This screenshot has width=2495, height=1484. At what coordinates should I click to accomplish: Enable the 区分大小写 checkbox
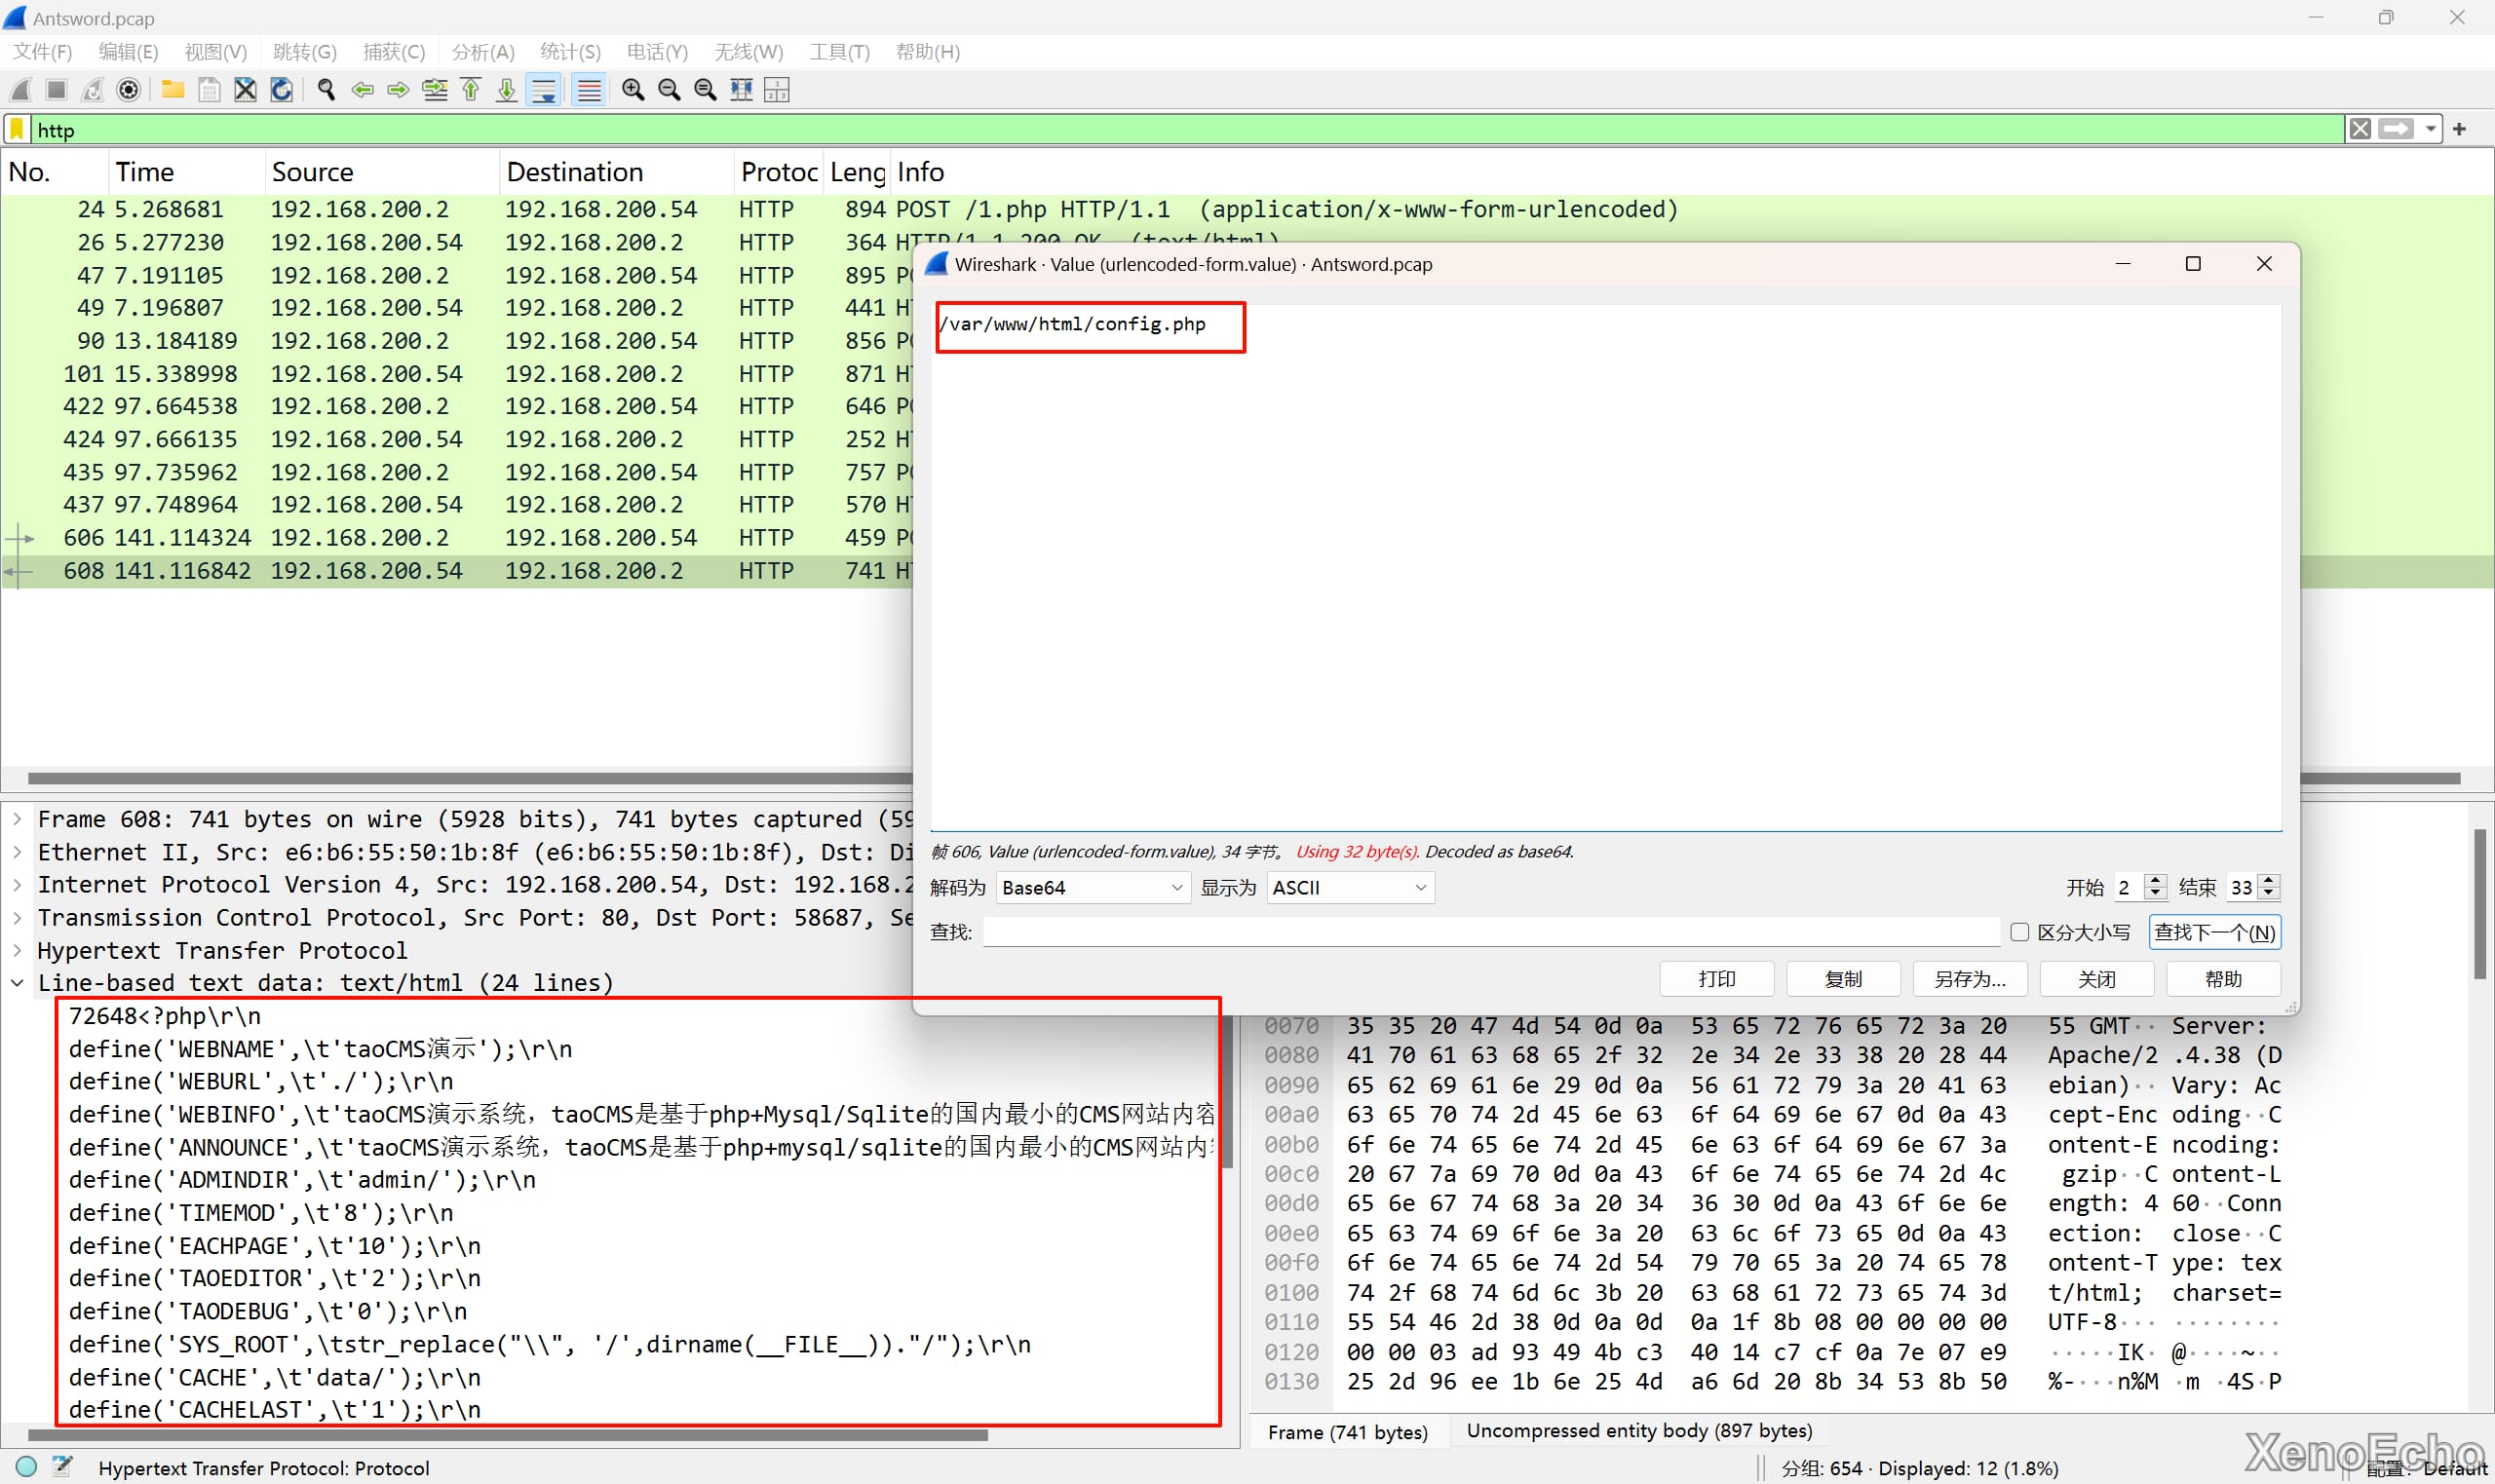pos(2019,932)
